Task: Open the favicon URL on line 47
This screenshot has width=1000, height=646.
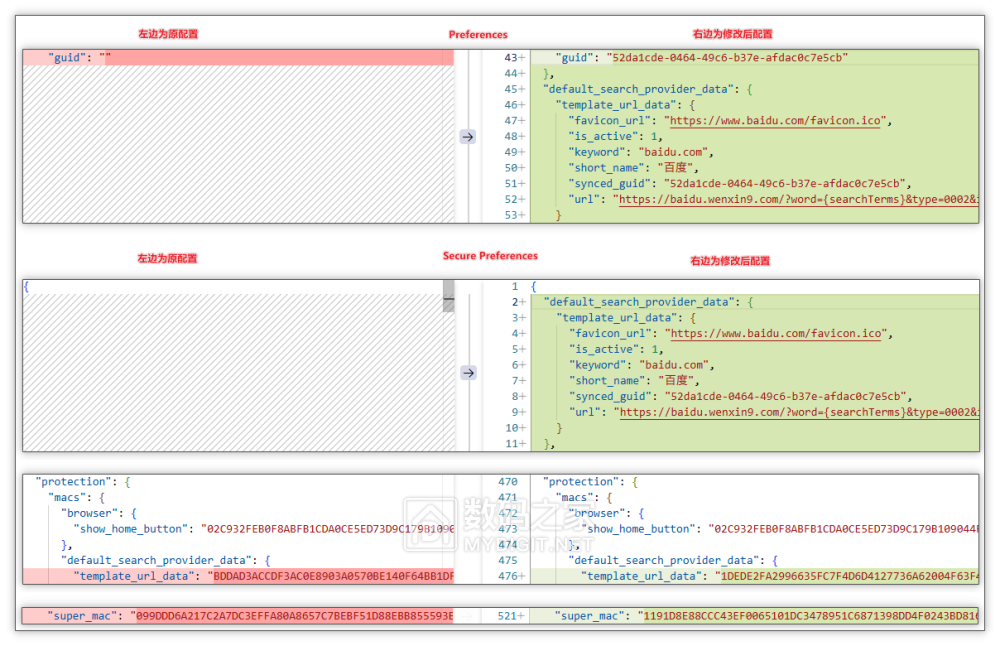Action: pos(775,121)
